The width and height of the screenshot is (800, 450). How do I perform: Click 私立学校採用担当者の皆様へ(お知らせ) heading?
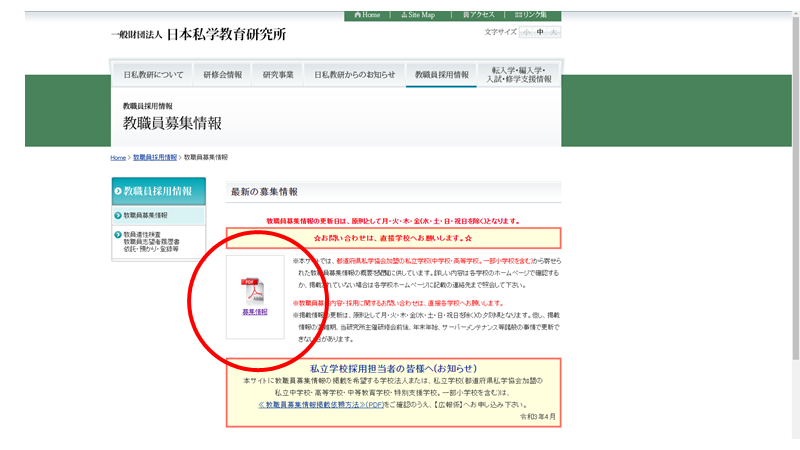click(x=393, y=368)
